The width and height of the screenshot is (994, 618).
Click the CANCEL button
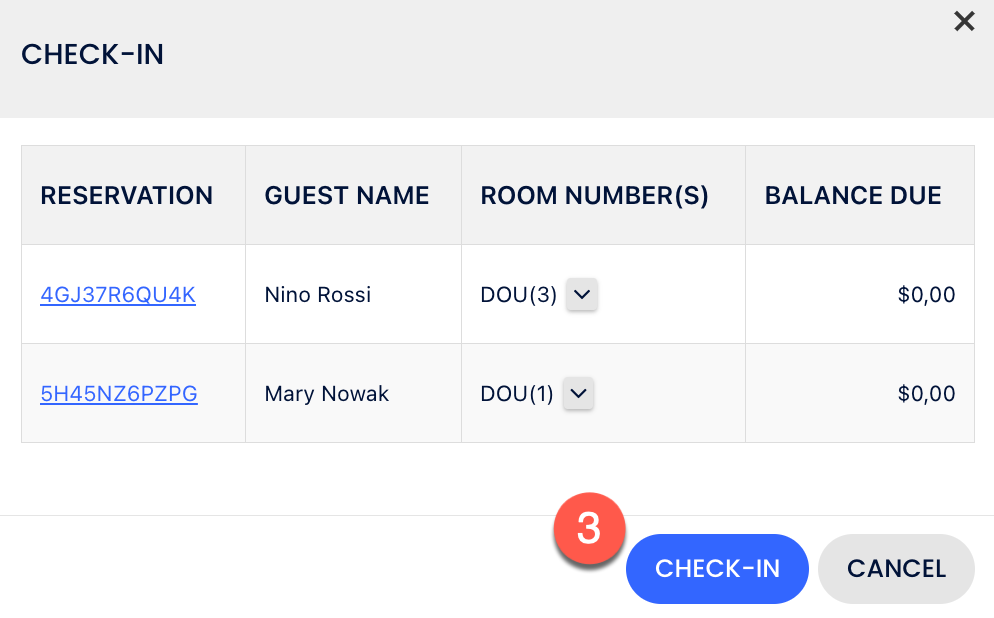click(x=896, y=569)
